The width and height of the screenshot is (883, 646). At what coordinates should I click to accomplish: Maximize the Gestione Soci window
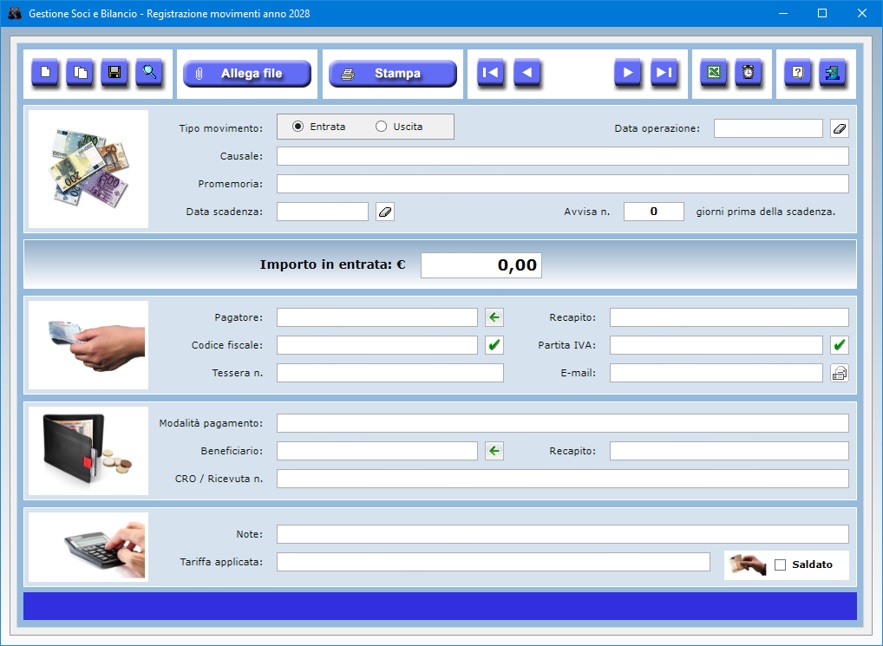pyautogui.click(x=822, y=13)
